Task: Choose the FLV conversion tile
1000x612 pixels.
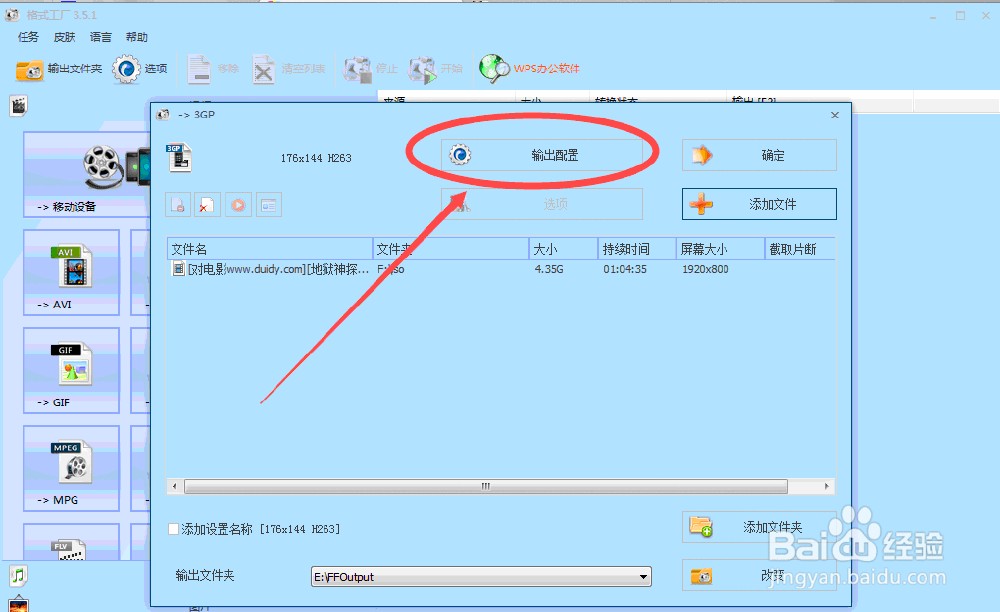Action: [71, 542]
